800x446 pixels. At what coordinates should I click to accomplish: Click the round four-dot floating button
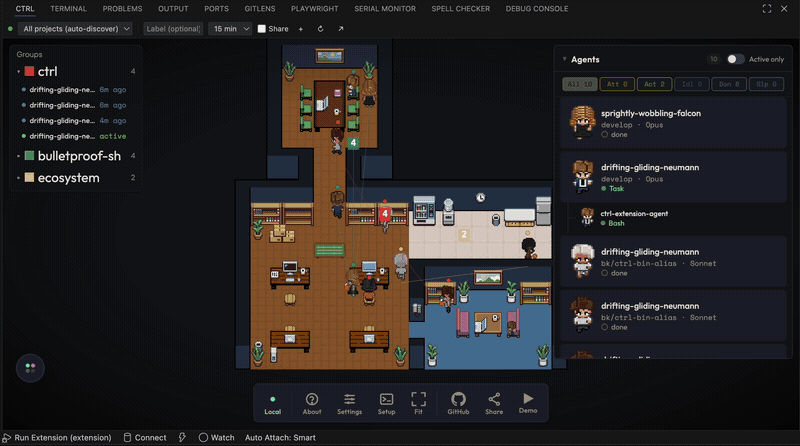click(30, 368)
